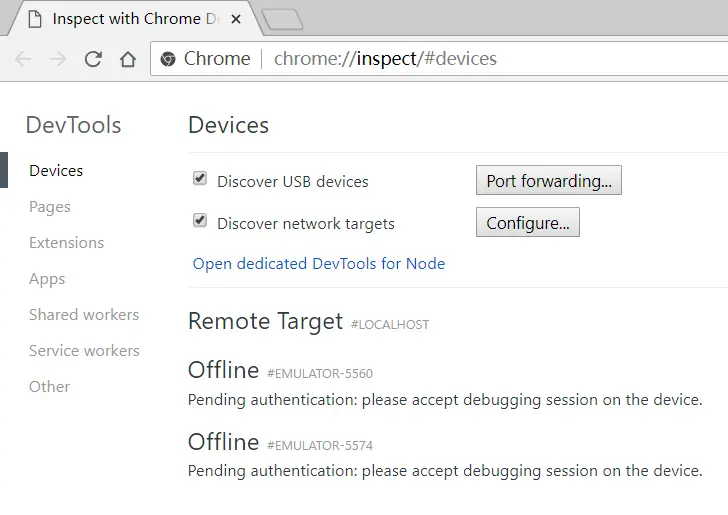Viewport: 728px width, 515px height.
Task: Click the browser forward arrow
Action: [x=58, y=59]
